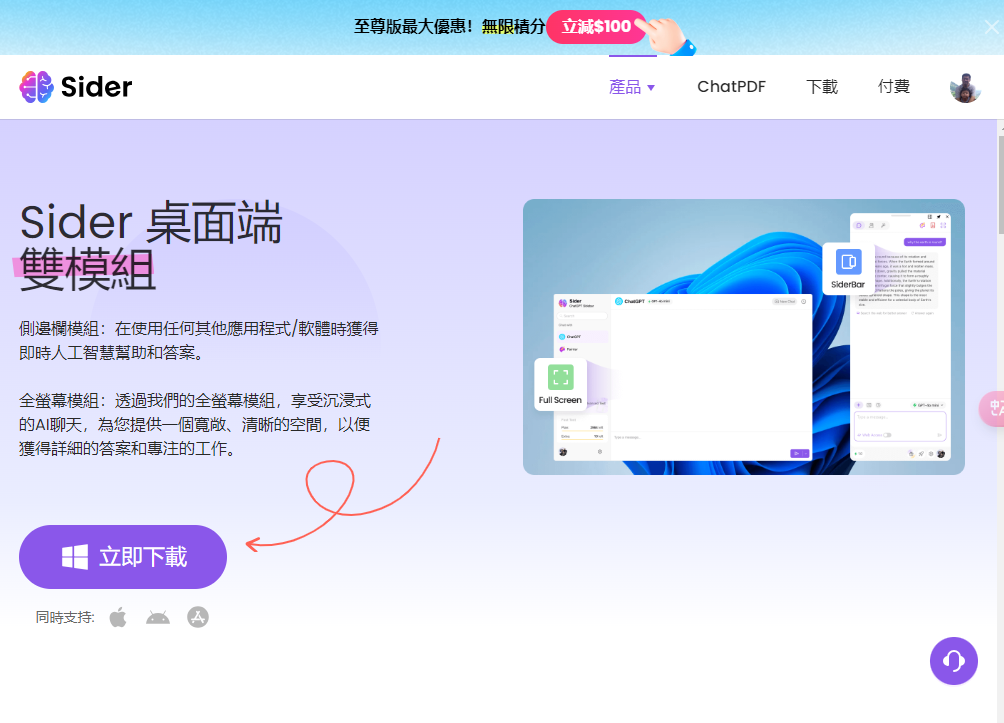Click the 雙模組 heading text

click(x=87, y=270)
